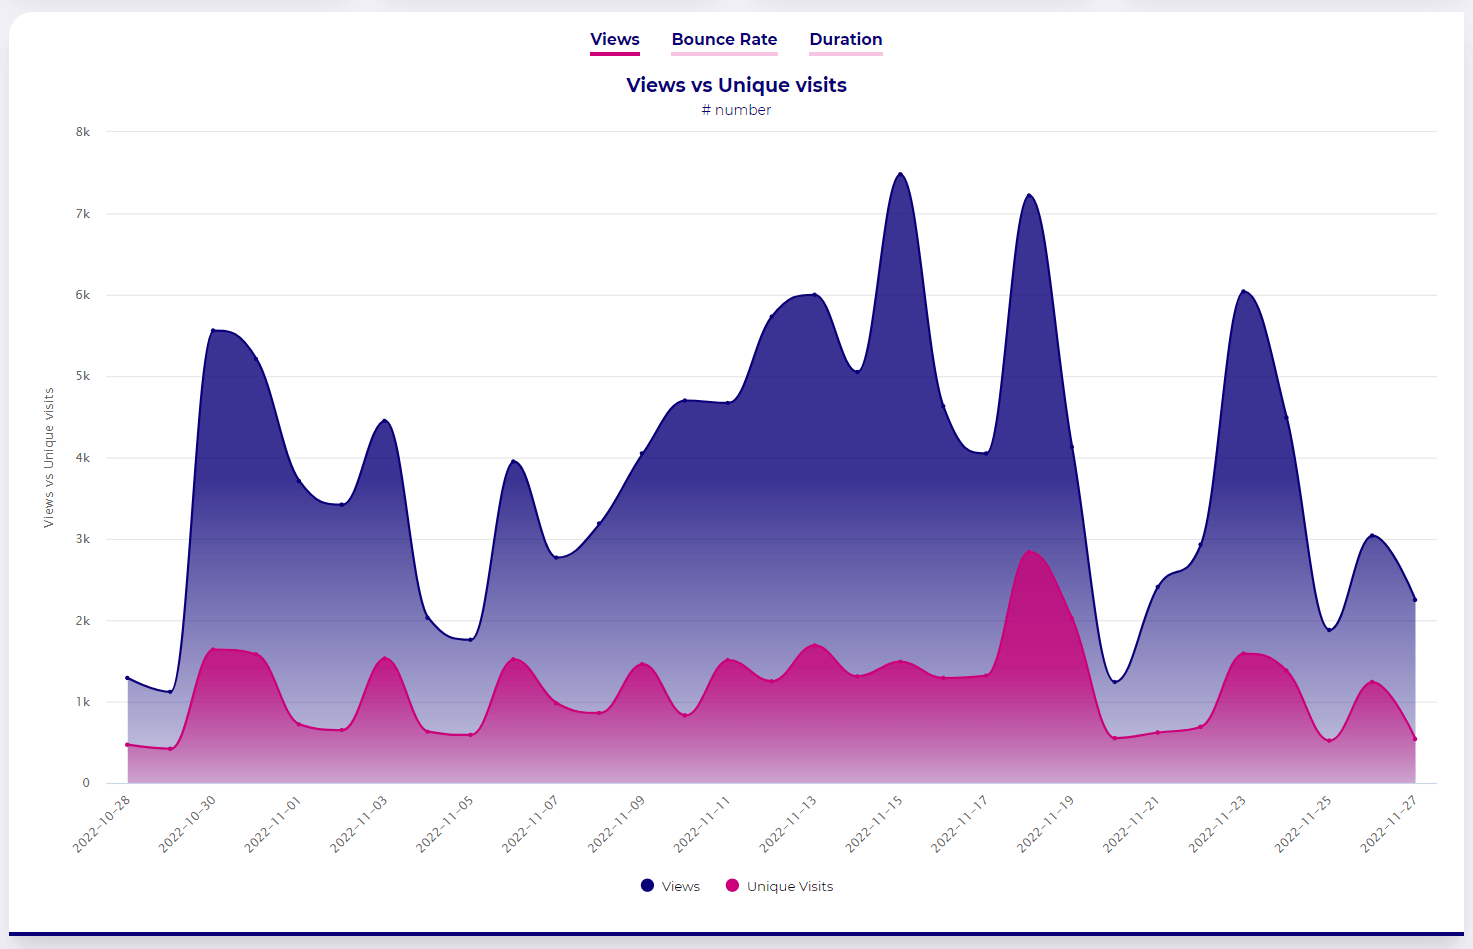Image resolution: width=1473 pixels, height=949 pixels.
Task: Click the 2022-10-28 x-axis date label
Action: pos(102,824)
